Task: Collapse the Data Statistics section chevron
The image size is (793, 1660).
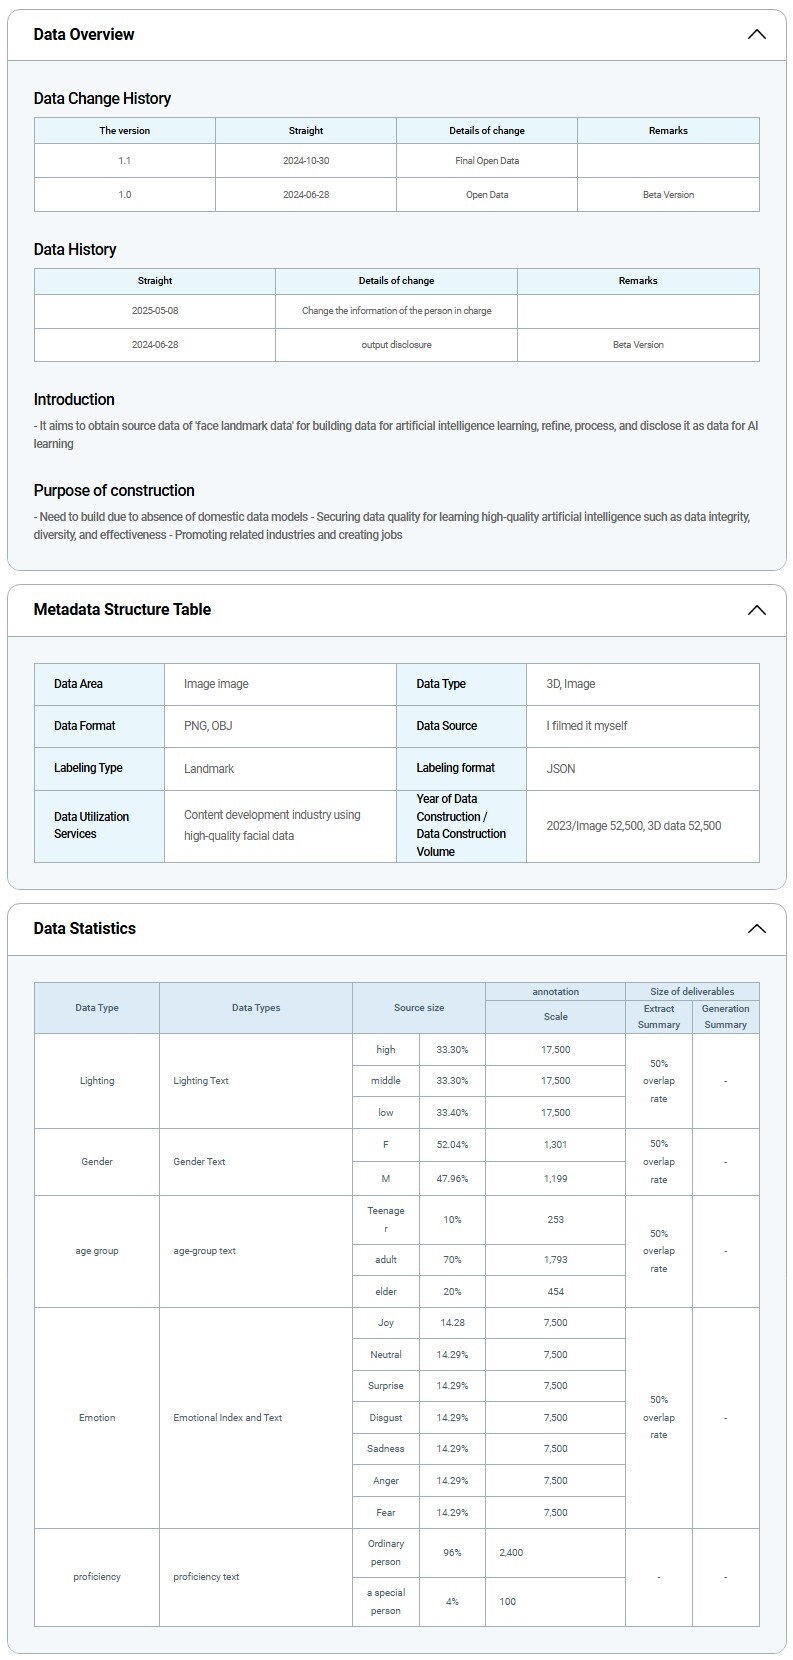Action: 756,929
